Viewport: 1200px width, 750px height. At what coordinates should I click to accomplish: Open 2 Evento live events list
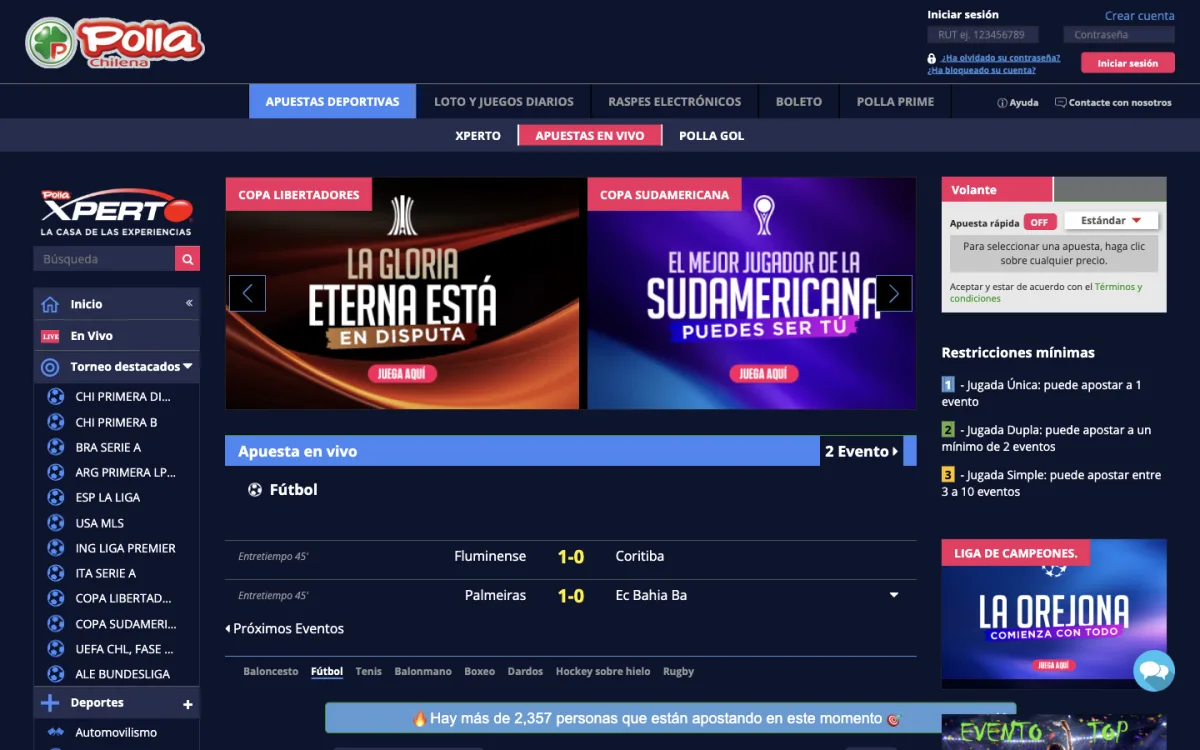[x=861, y=451]
